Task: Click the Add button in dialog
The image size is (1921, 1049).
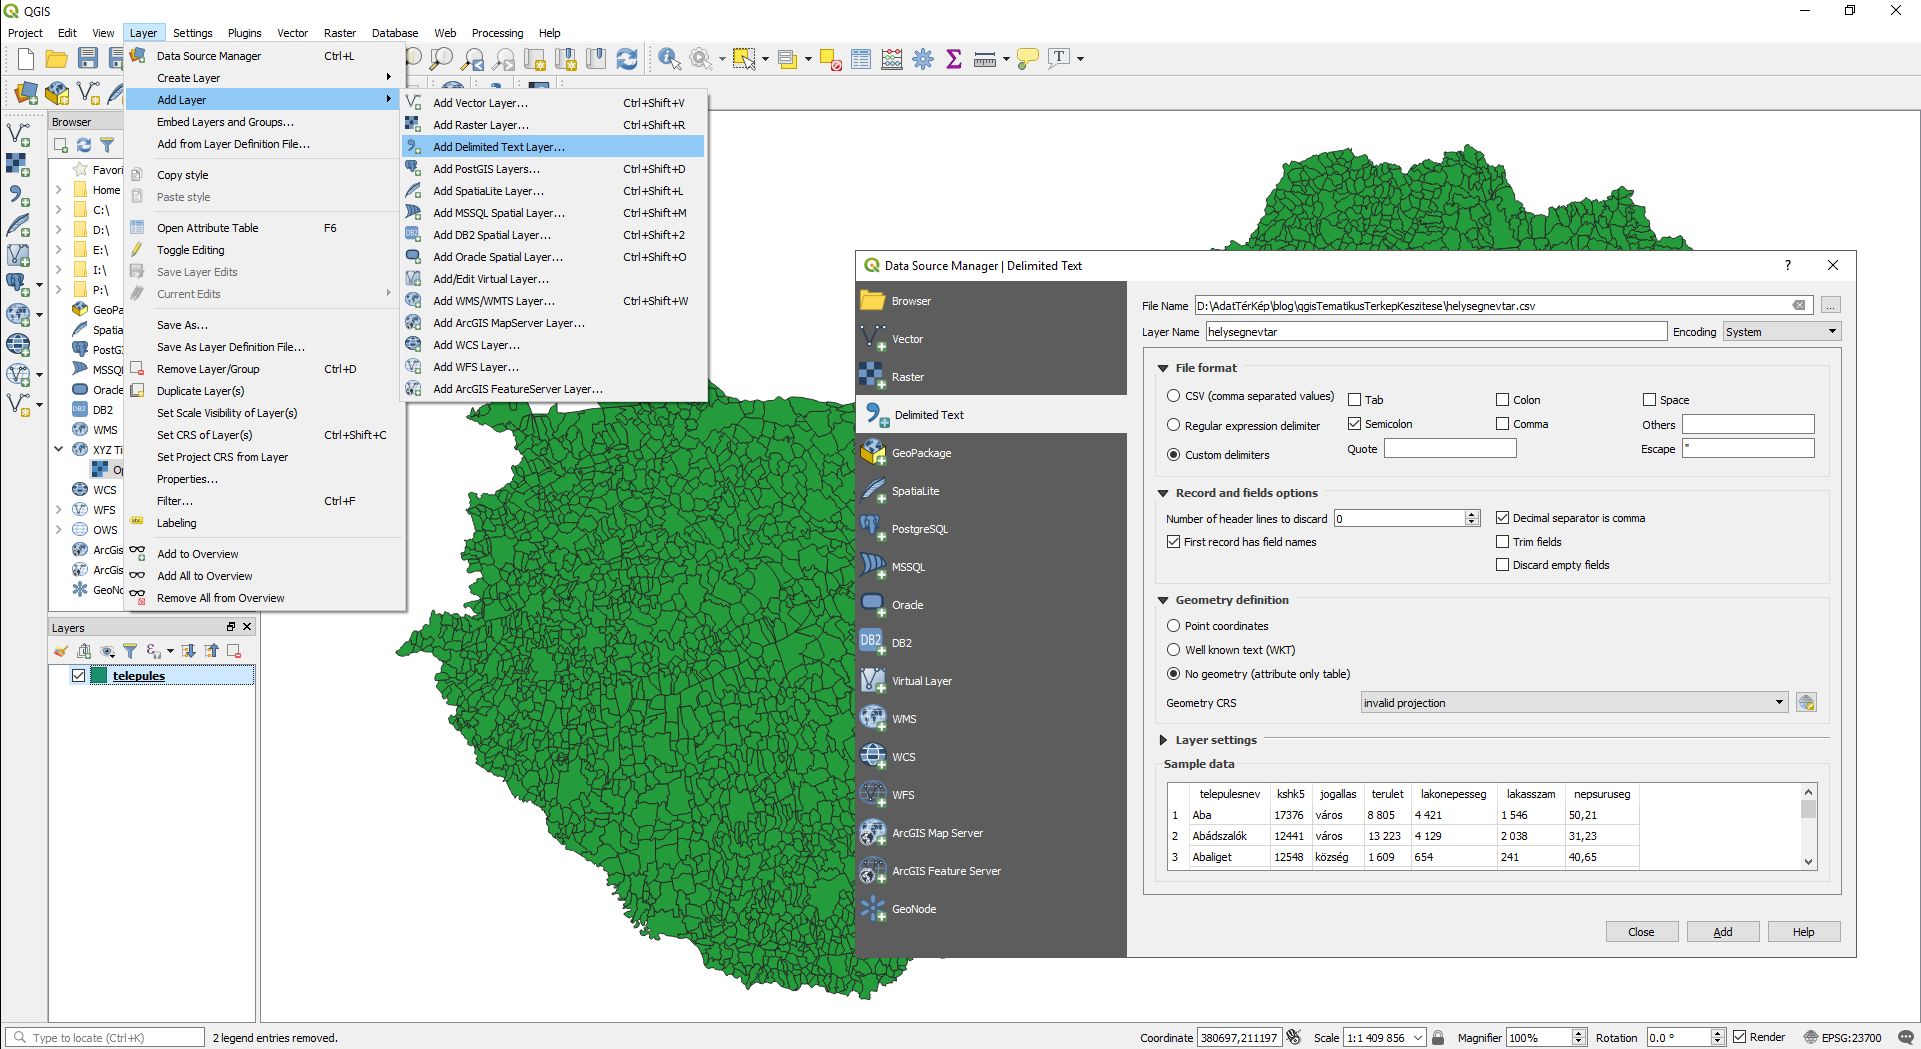Action: coord(1723,932)
